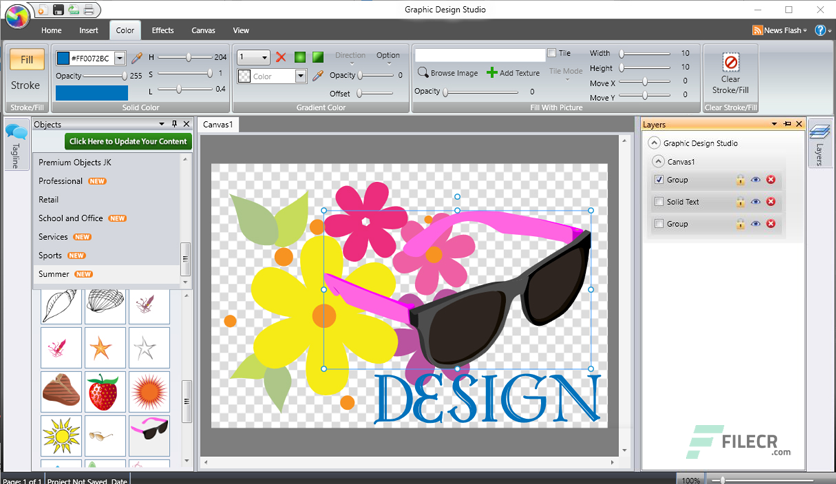Open the Layers panel options arrow
836x484 pixels.
pos(774,124)
